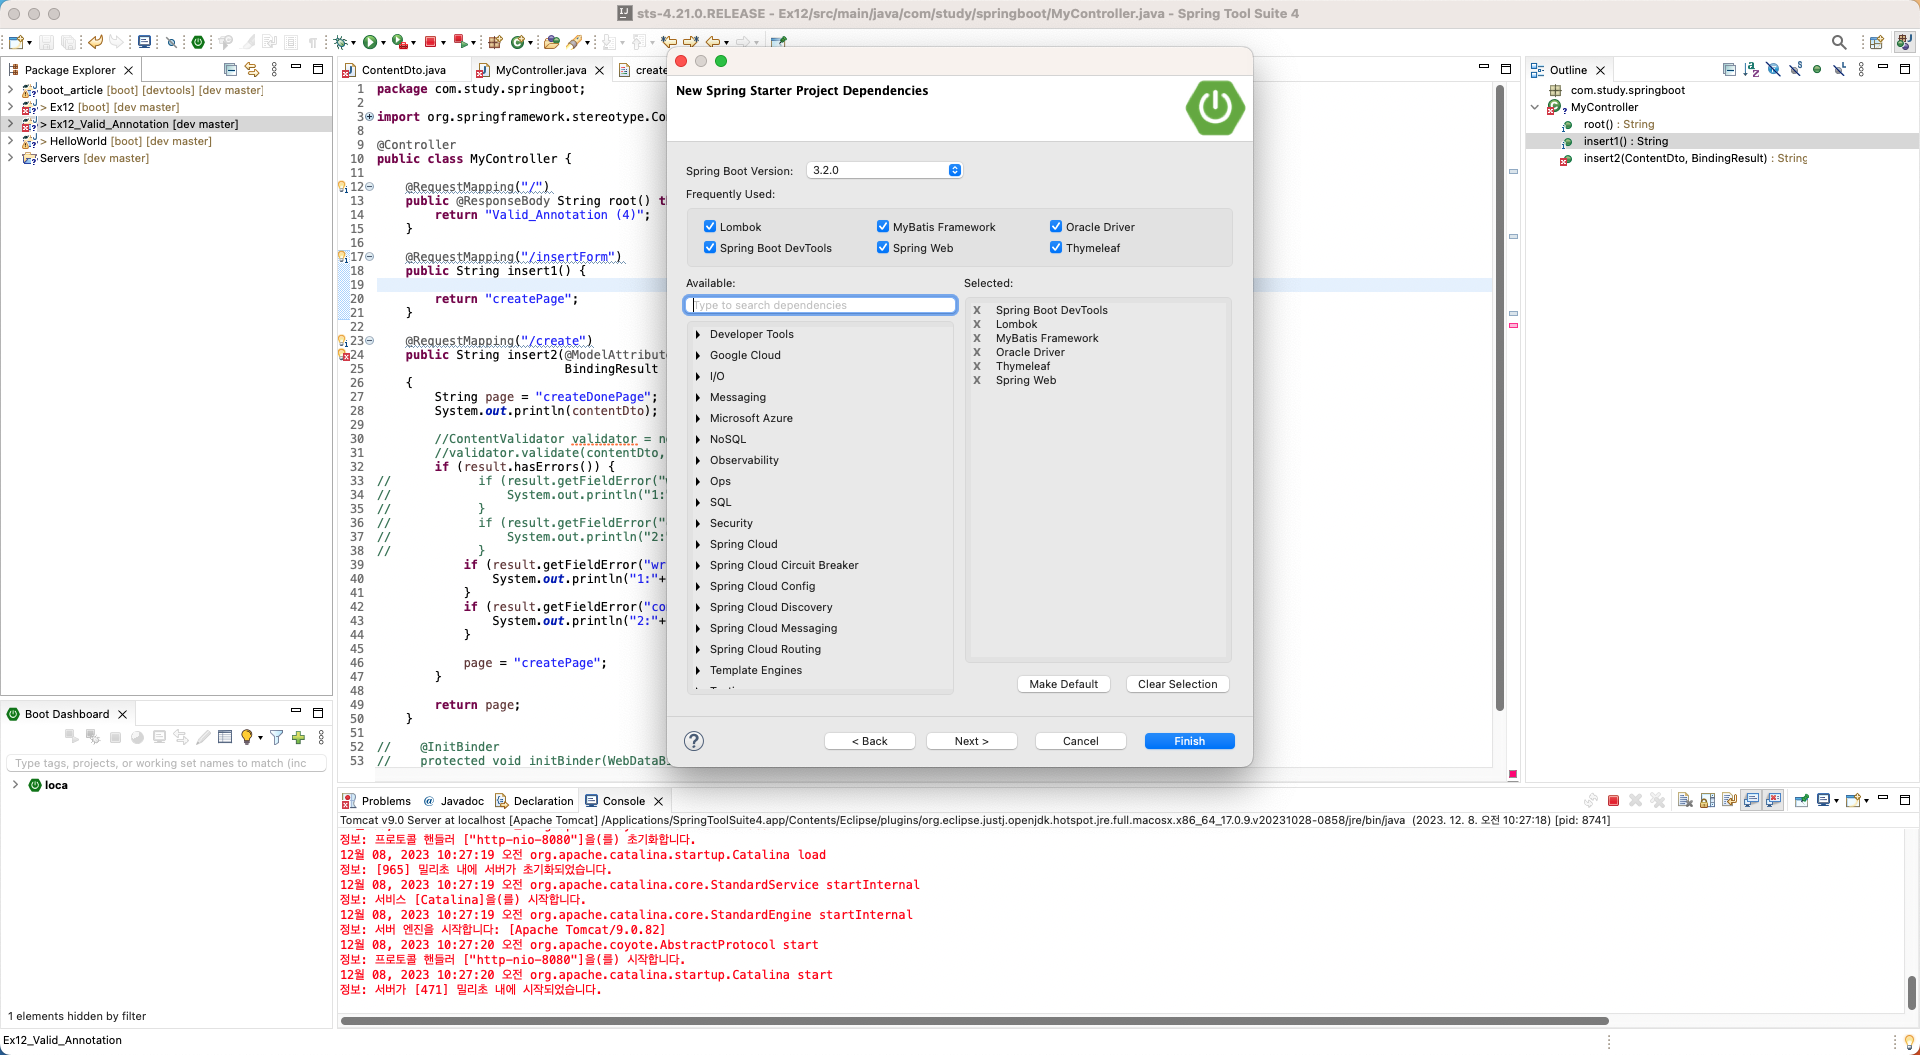Click the green Run button in main toolbar

370,42
